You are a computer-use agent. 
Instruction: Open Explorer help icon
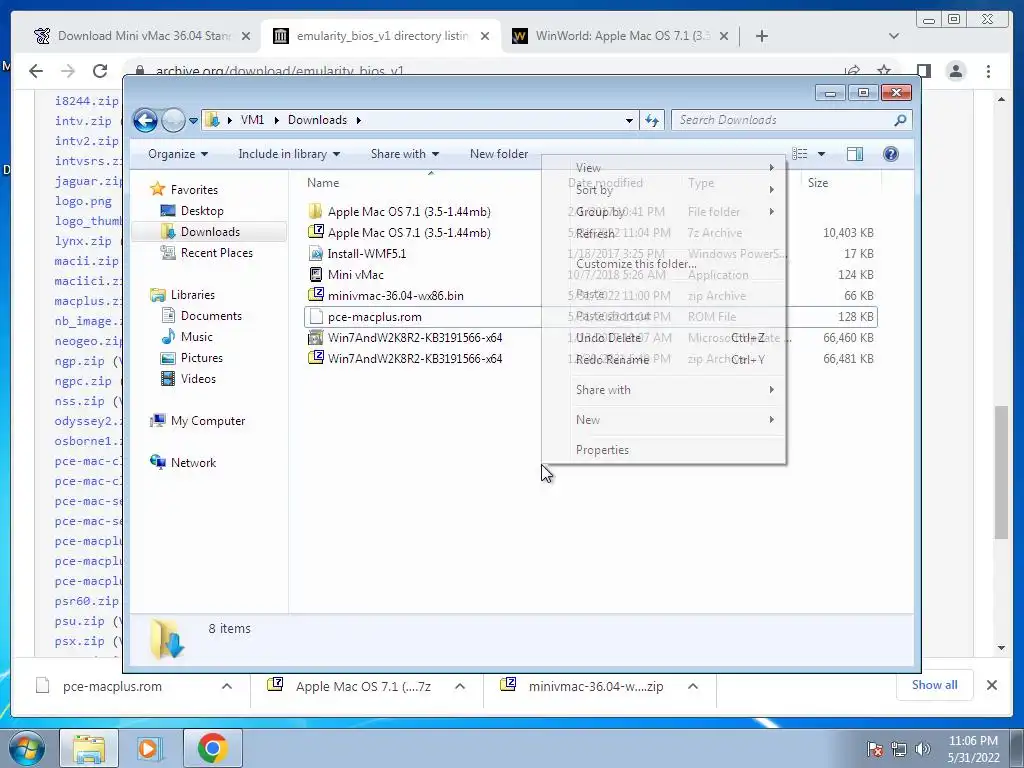(891, 154)
